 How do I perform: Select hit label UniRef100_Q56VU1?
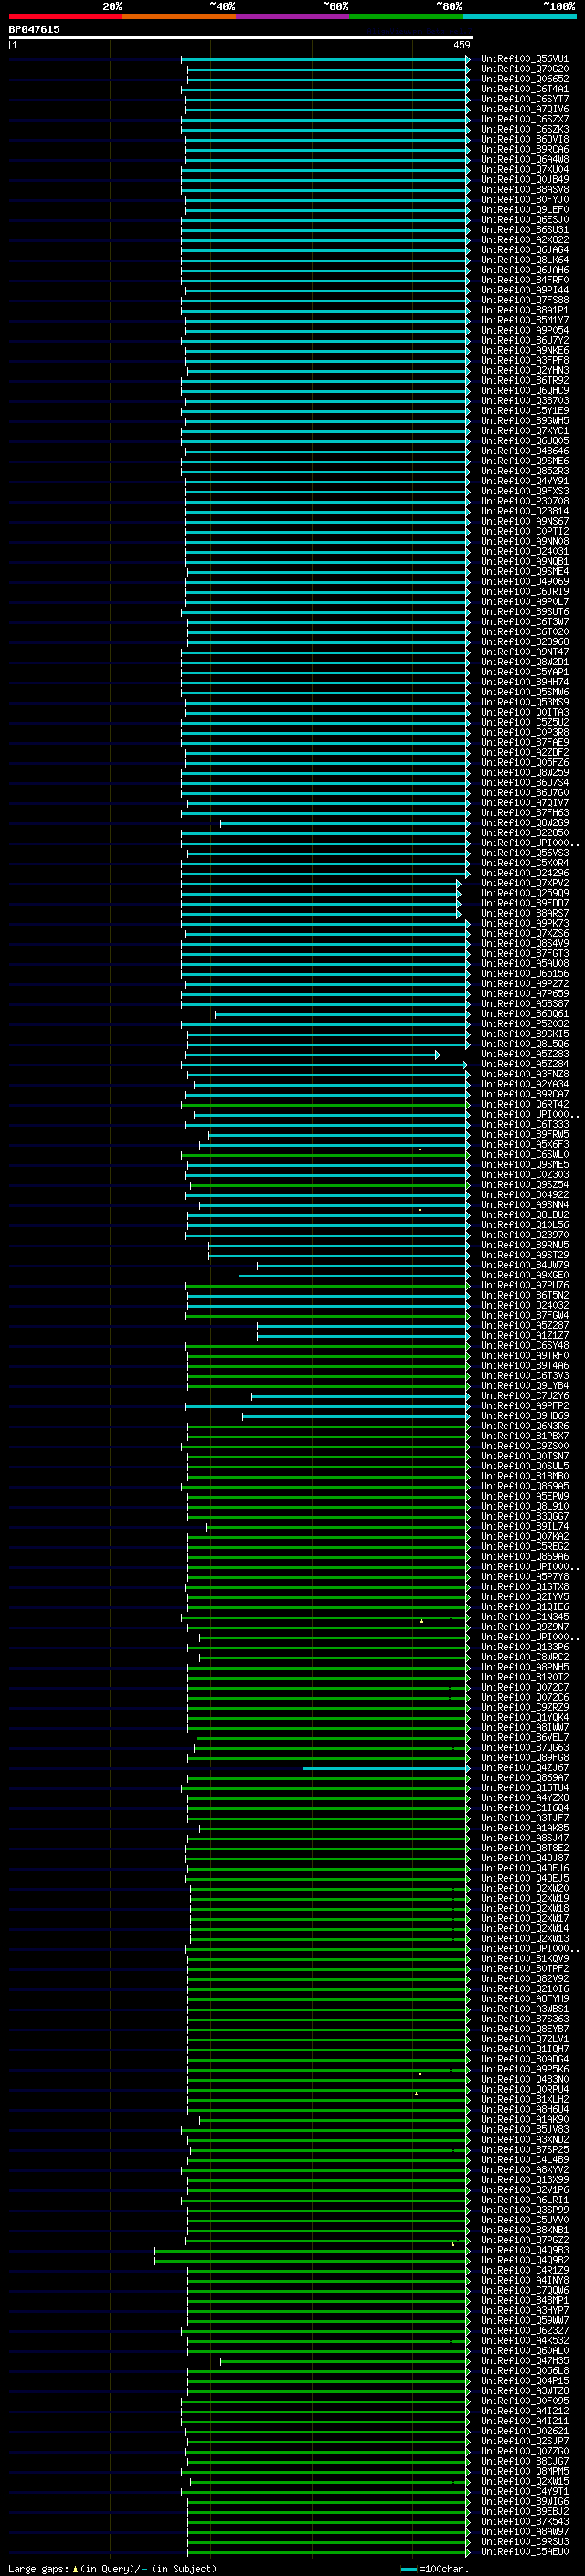524,59
